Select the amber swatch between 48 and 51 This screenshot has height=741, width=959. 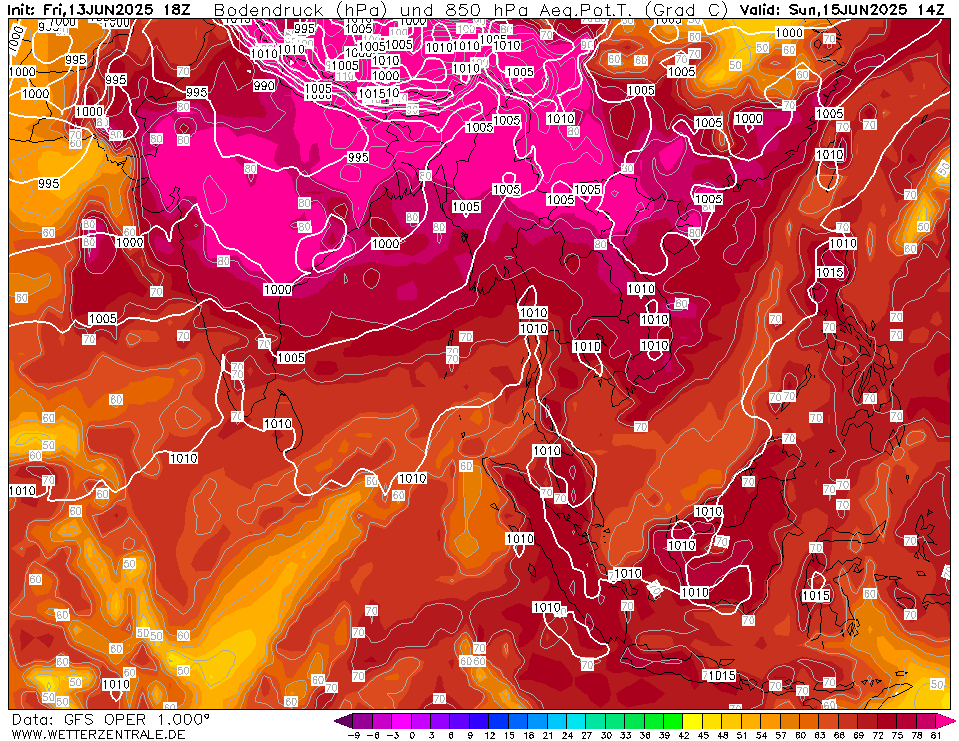click(731, 720)
